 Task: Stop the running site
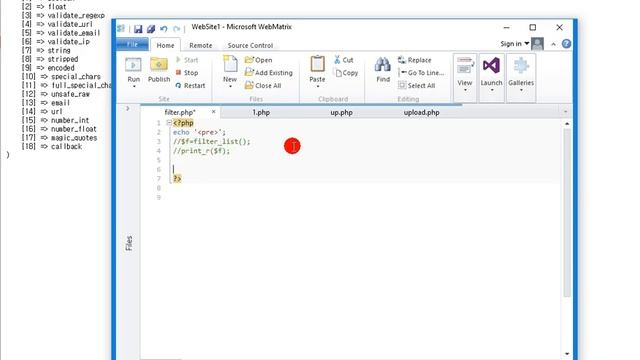point(187,73)
